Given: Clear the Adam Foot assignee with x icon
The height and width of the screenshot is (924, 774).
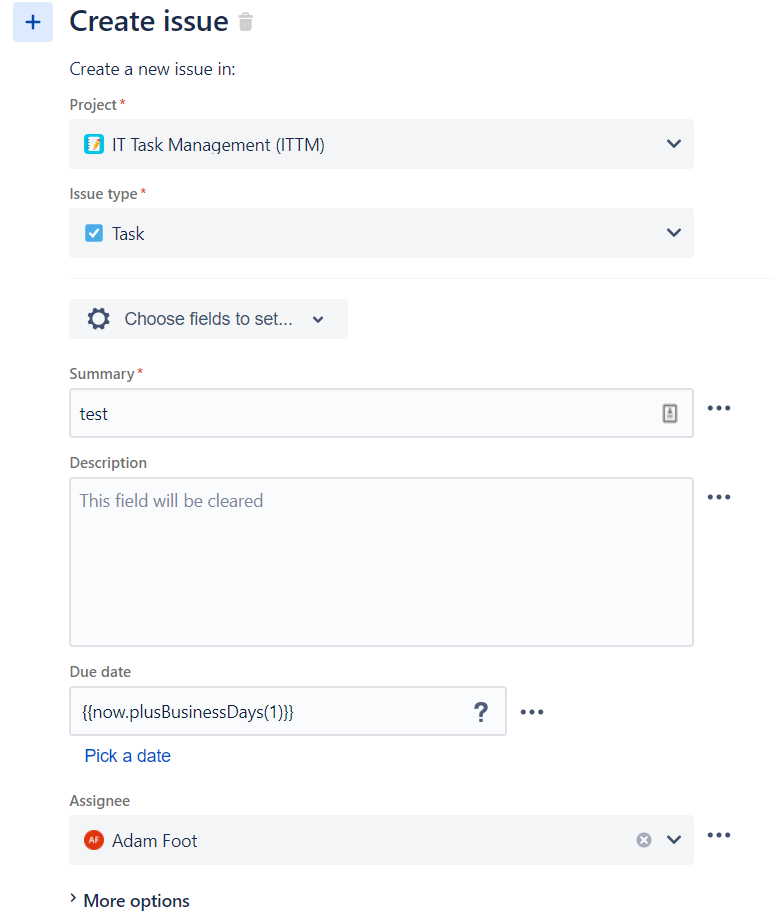Looking at the screenshot, I should [644, 840].
